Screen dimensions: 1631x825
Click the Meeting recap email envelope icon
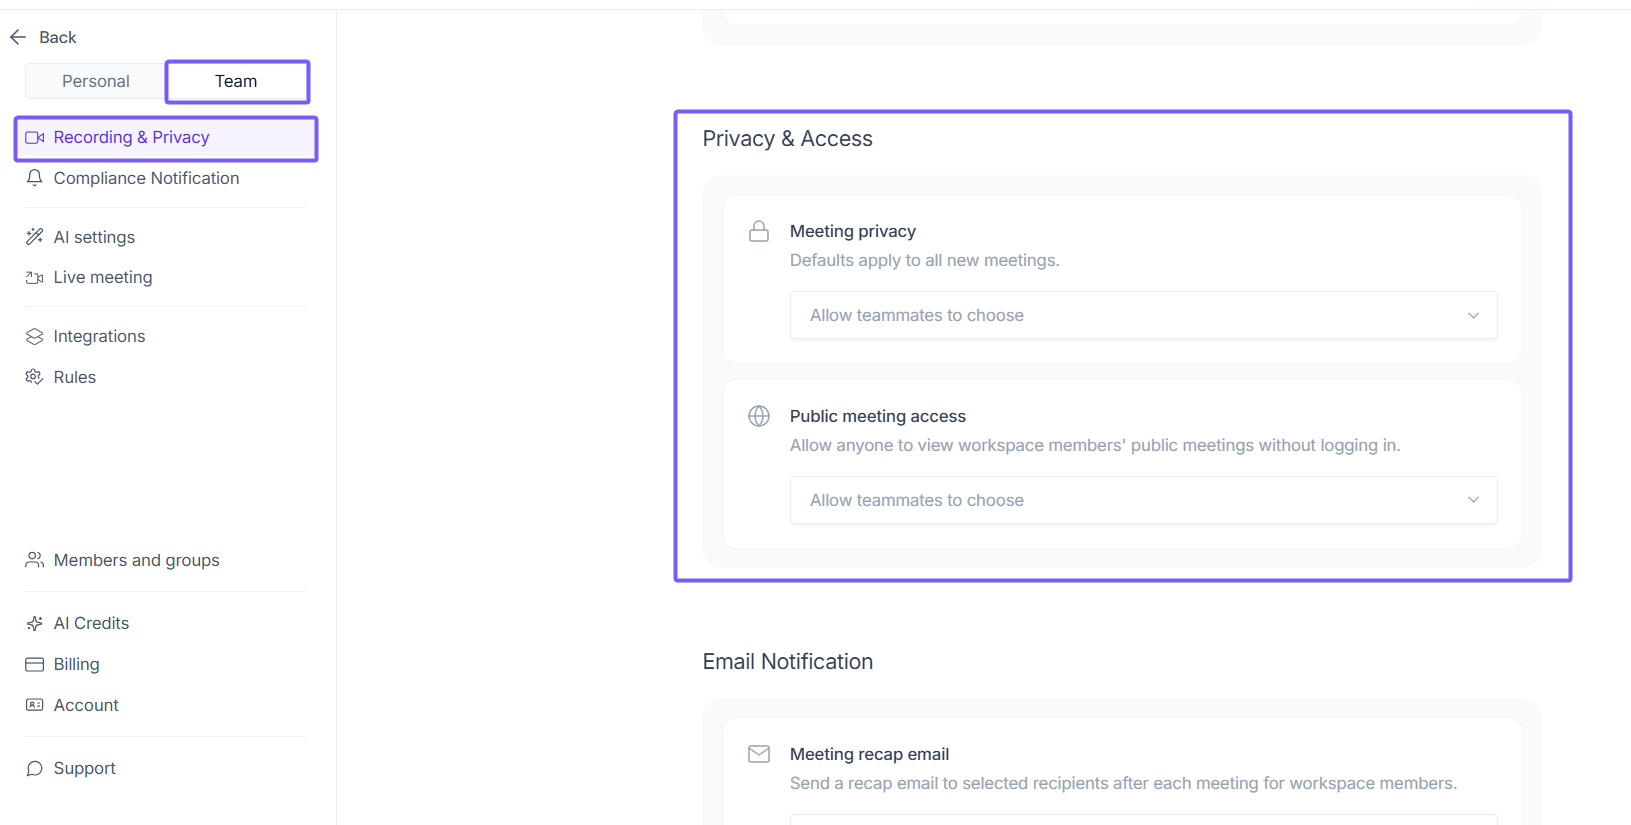tap(759, 754)
